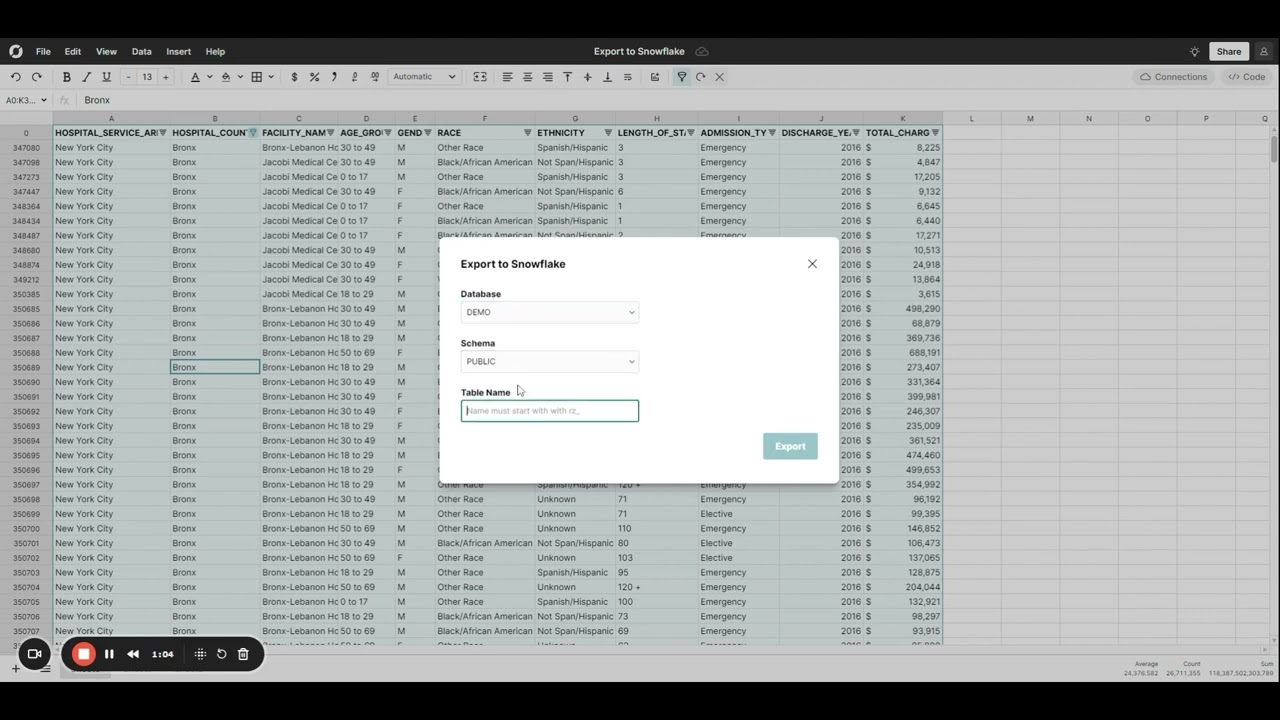Toggle underline formatting

point(106,77)
